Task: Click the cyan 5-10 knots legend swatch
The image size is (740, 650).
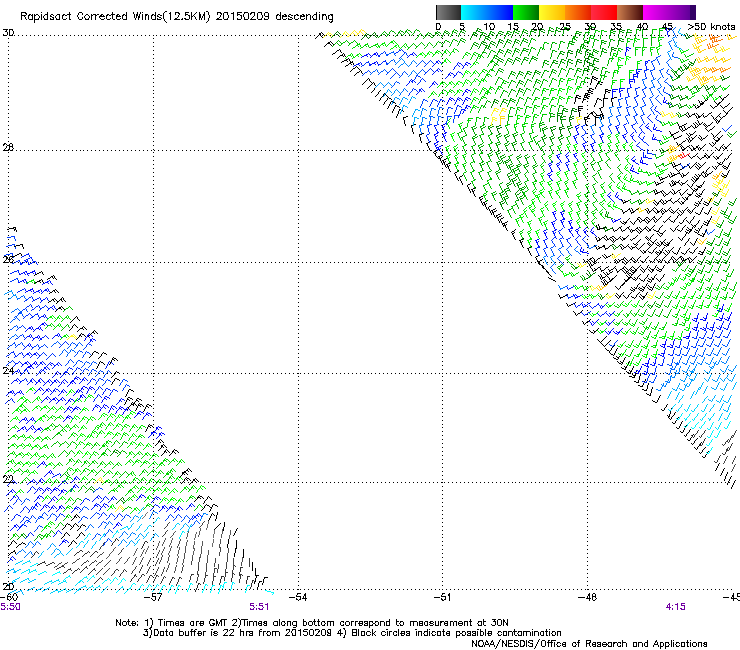Action: 474,12
